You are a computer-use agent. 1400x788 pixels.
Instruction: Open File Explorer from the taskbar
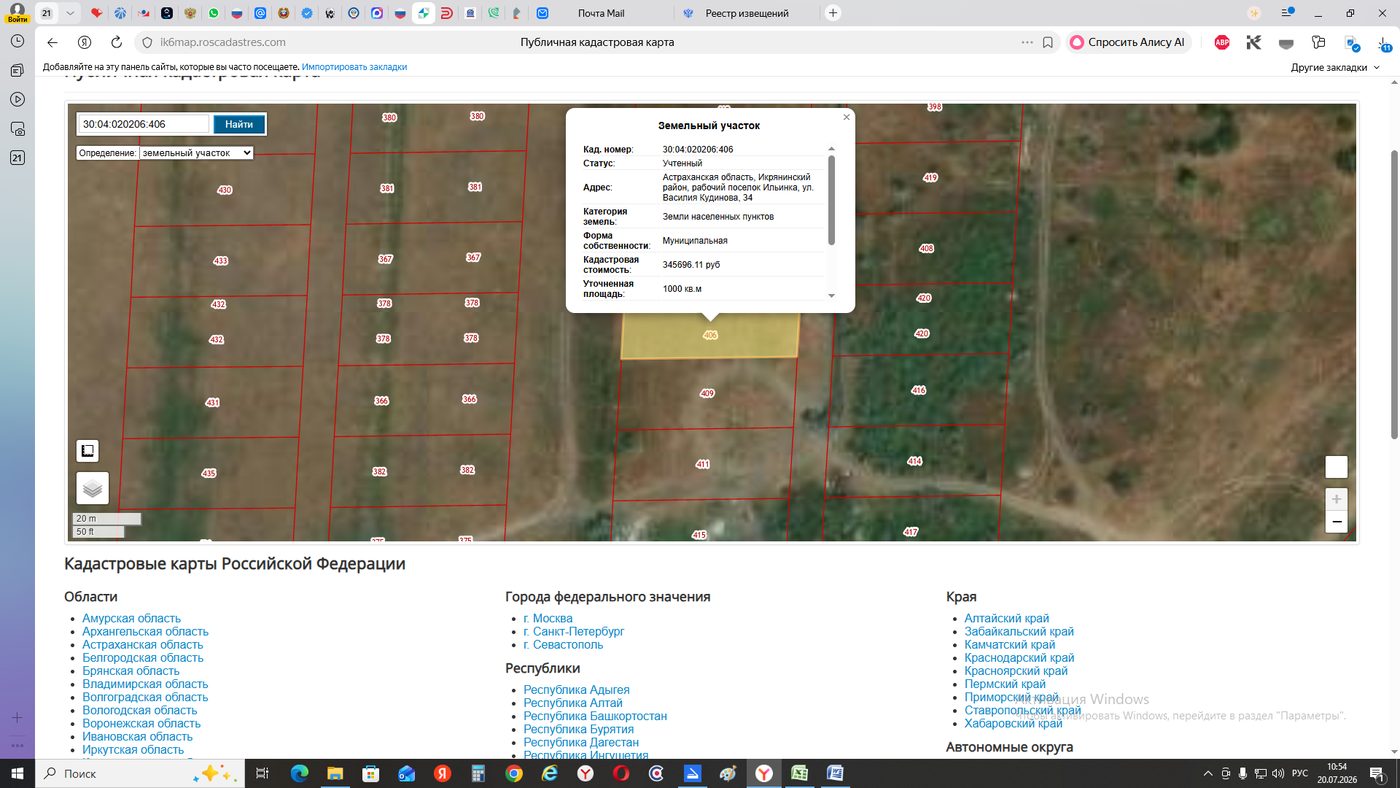(335, 774)
